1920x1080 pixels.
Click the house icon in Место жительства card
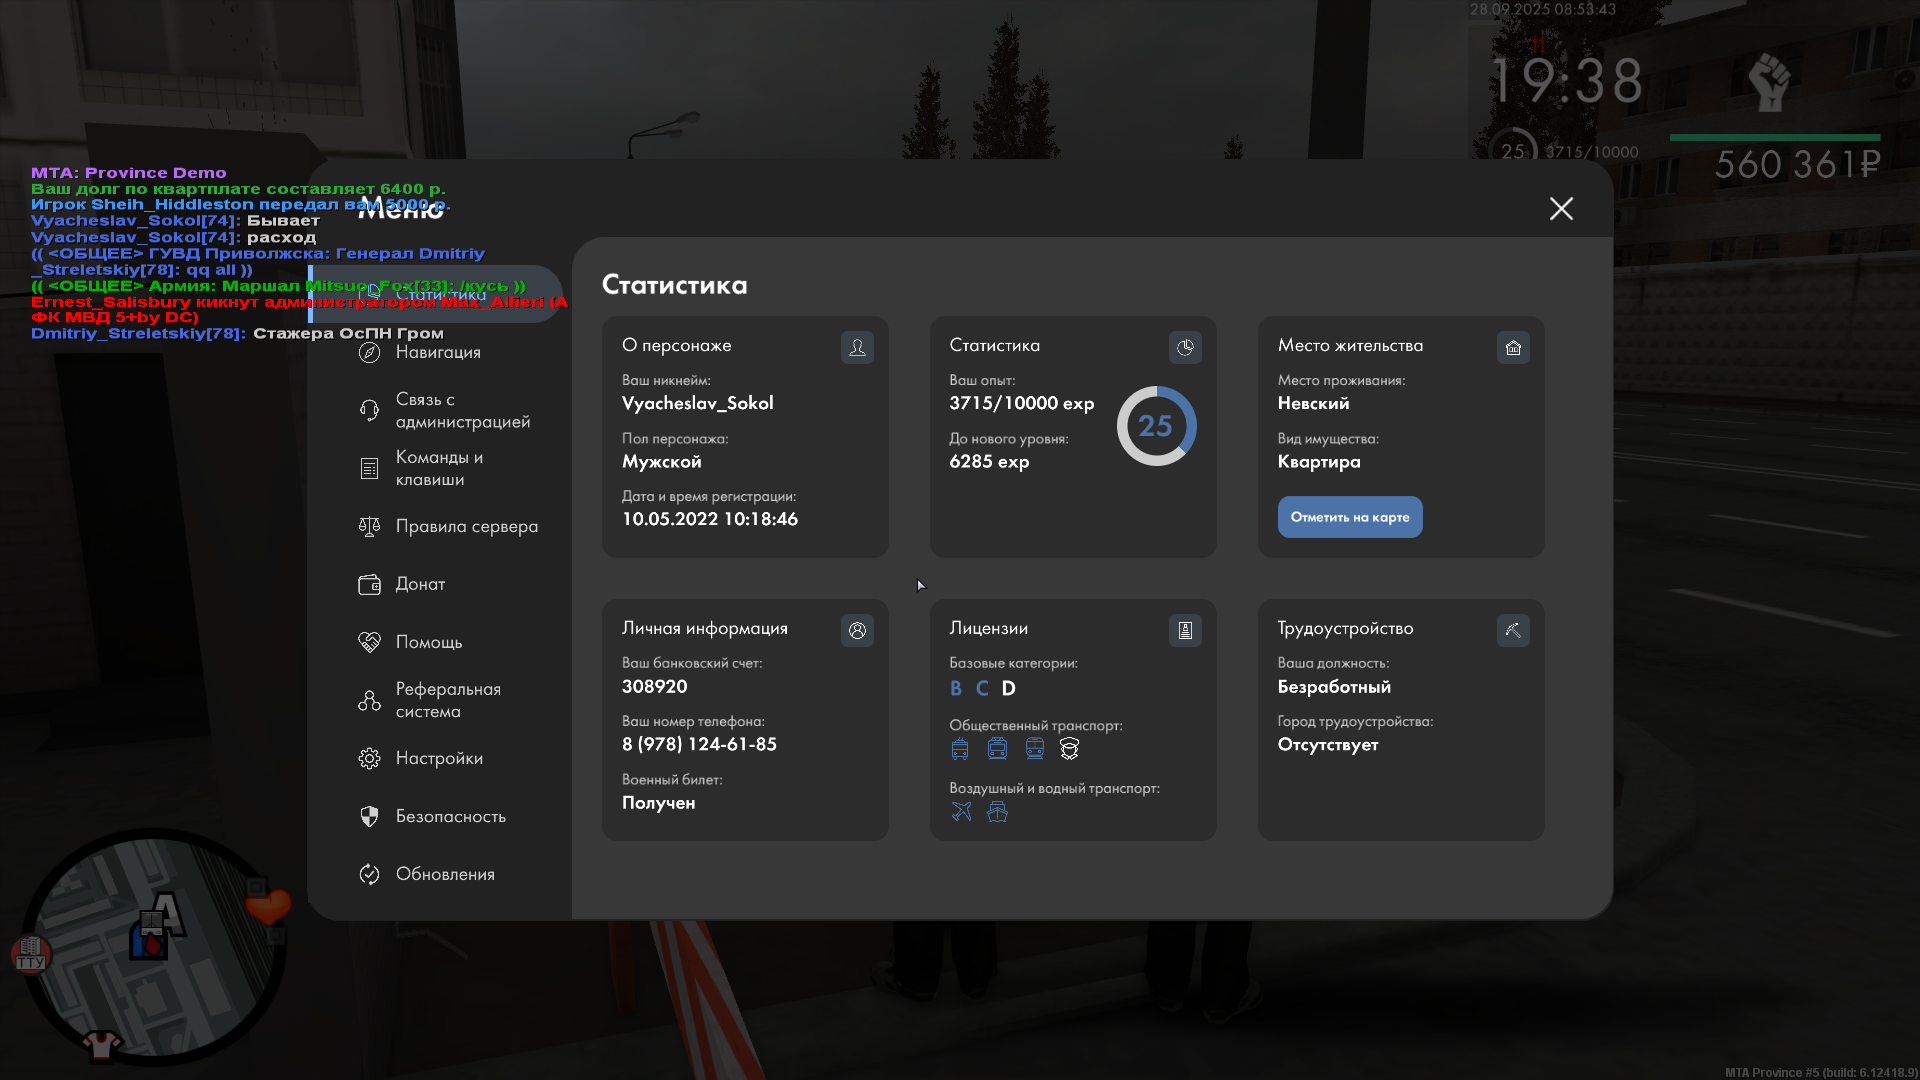(x=1513, y=348)
